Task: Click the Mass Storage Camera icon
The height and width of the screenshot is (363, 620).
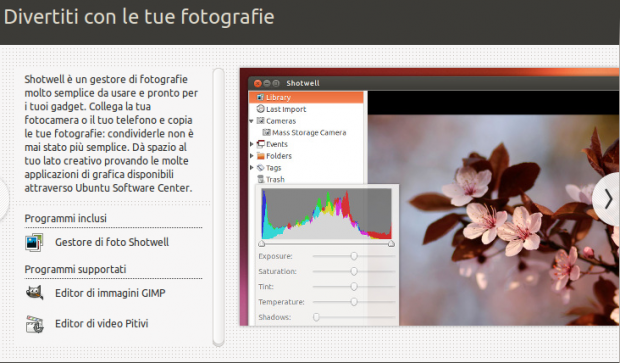Action: [267, 132]
